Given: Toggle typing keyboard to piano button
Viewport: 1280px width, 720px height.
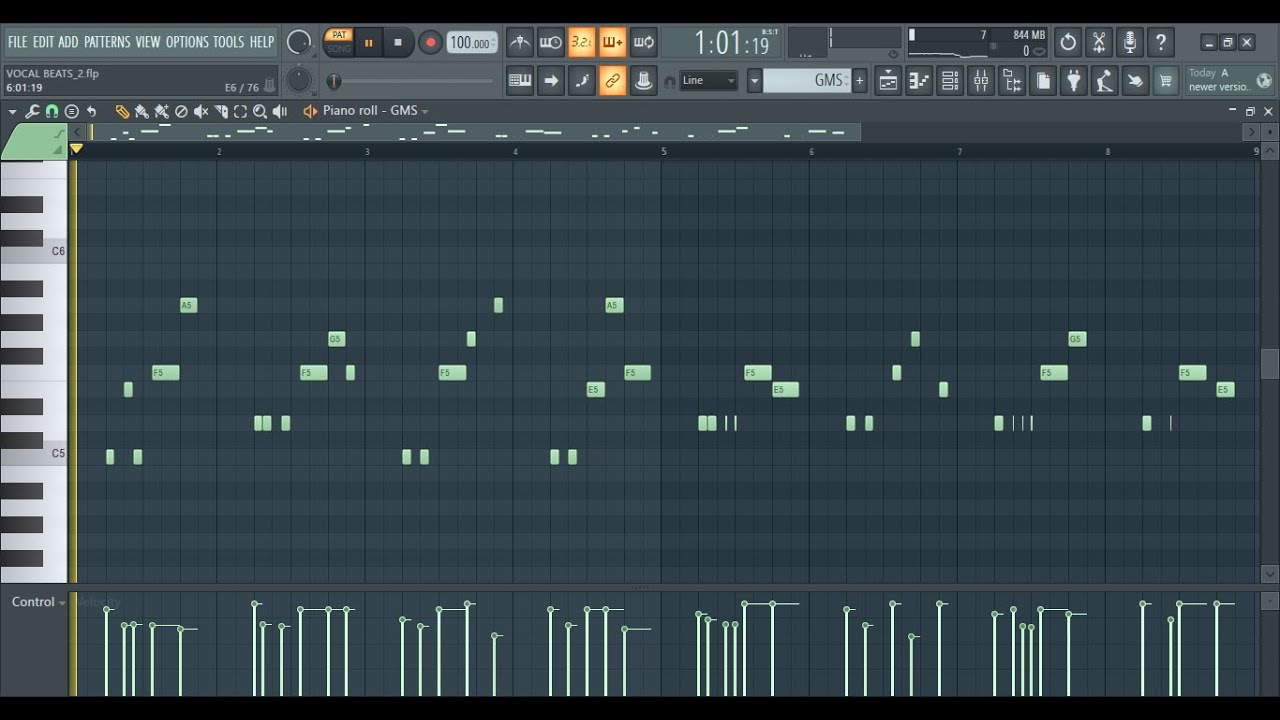Looking at the screenshot, I should (x=520, y=81).
